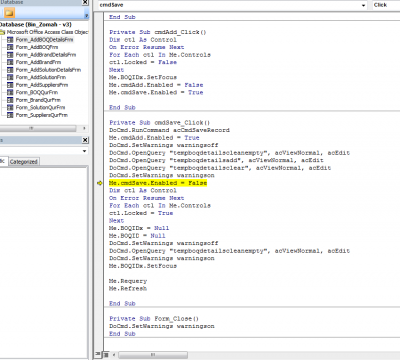Select Form_AddBOQFrm in project tree
Viewport: 400px width, 360px height.
pyautogui.click(x=37, y=47)
